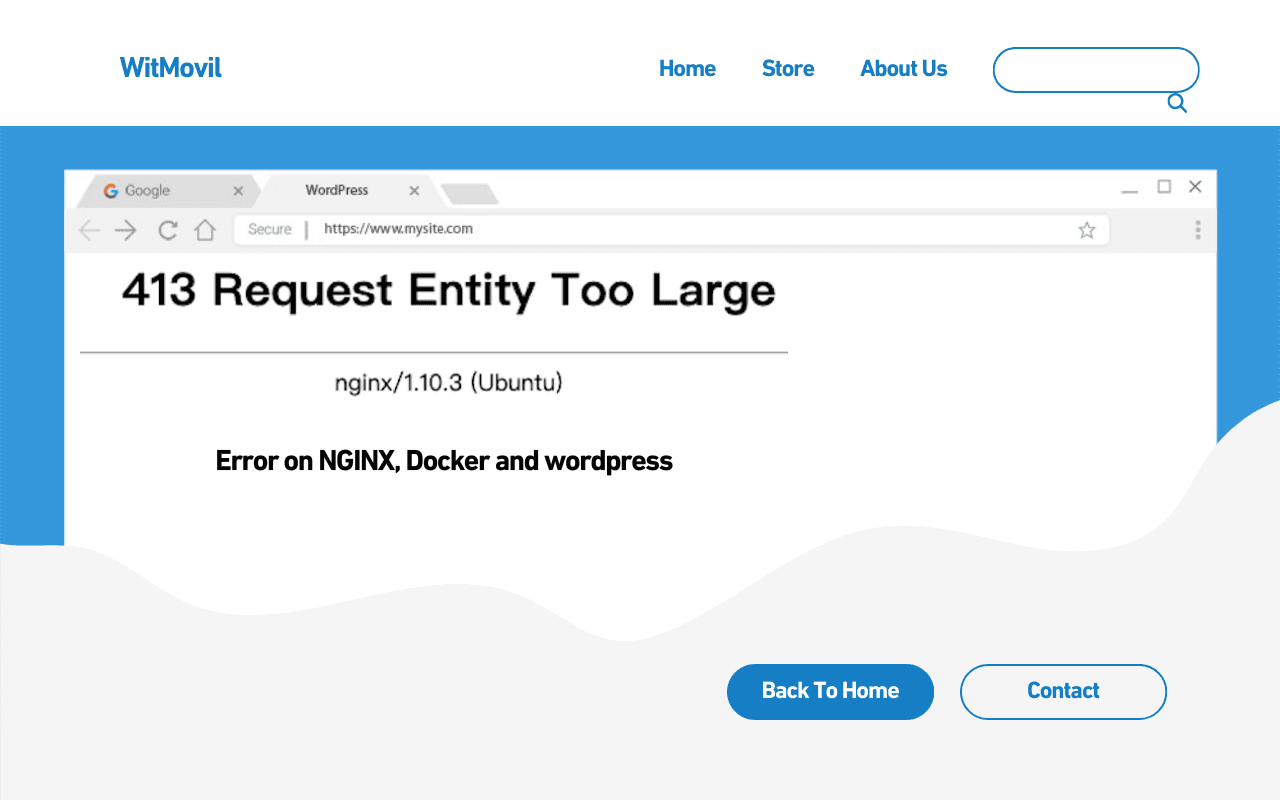Click the browser home icon
Viewport: 1280px width, 800px height.
click(205, 229)
